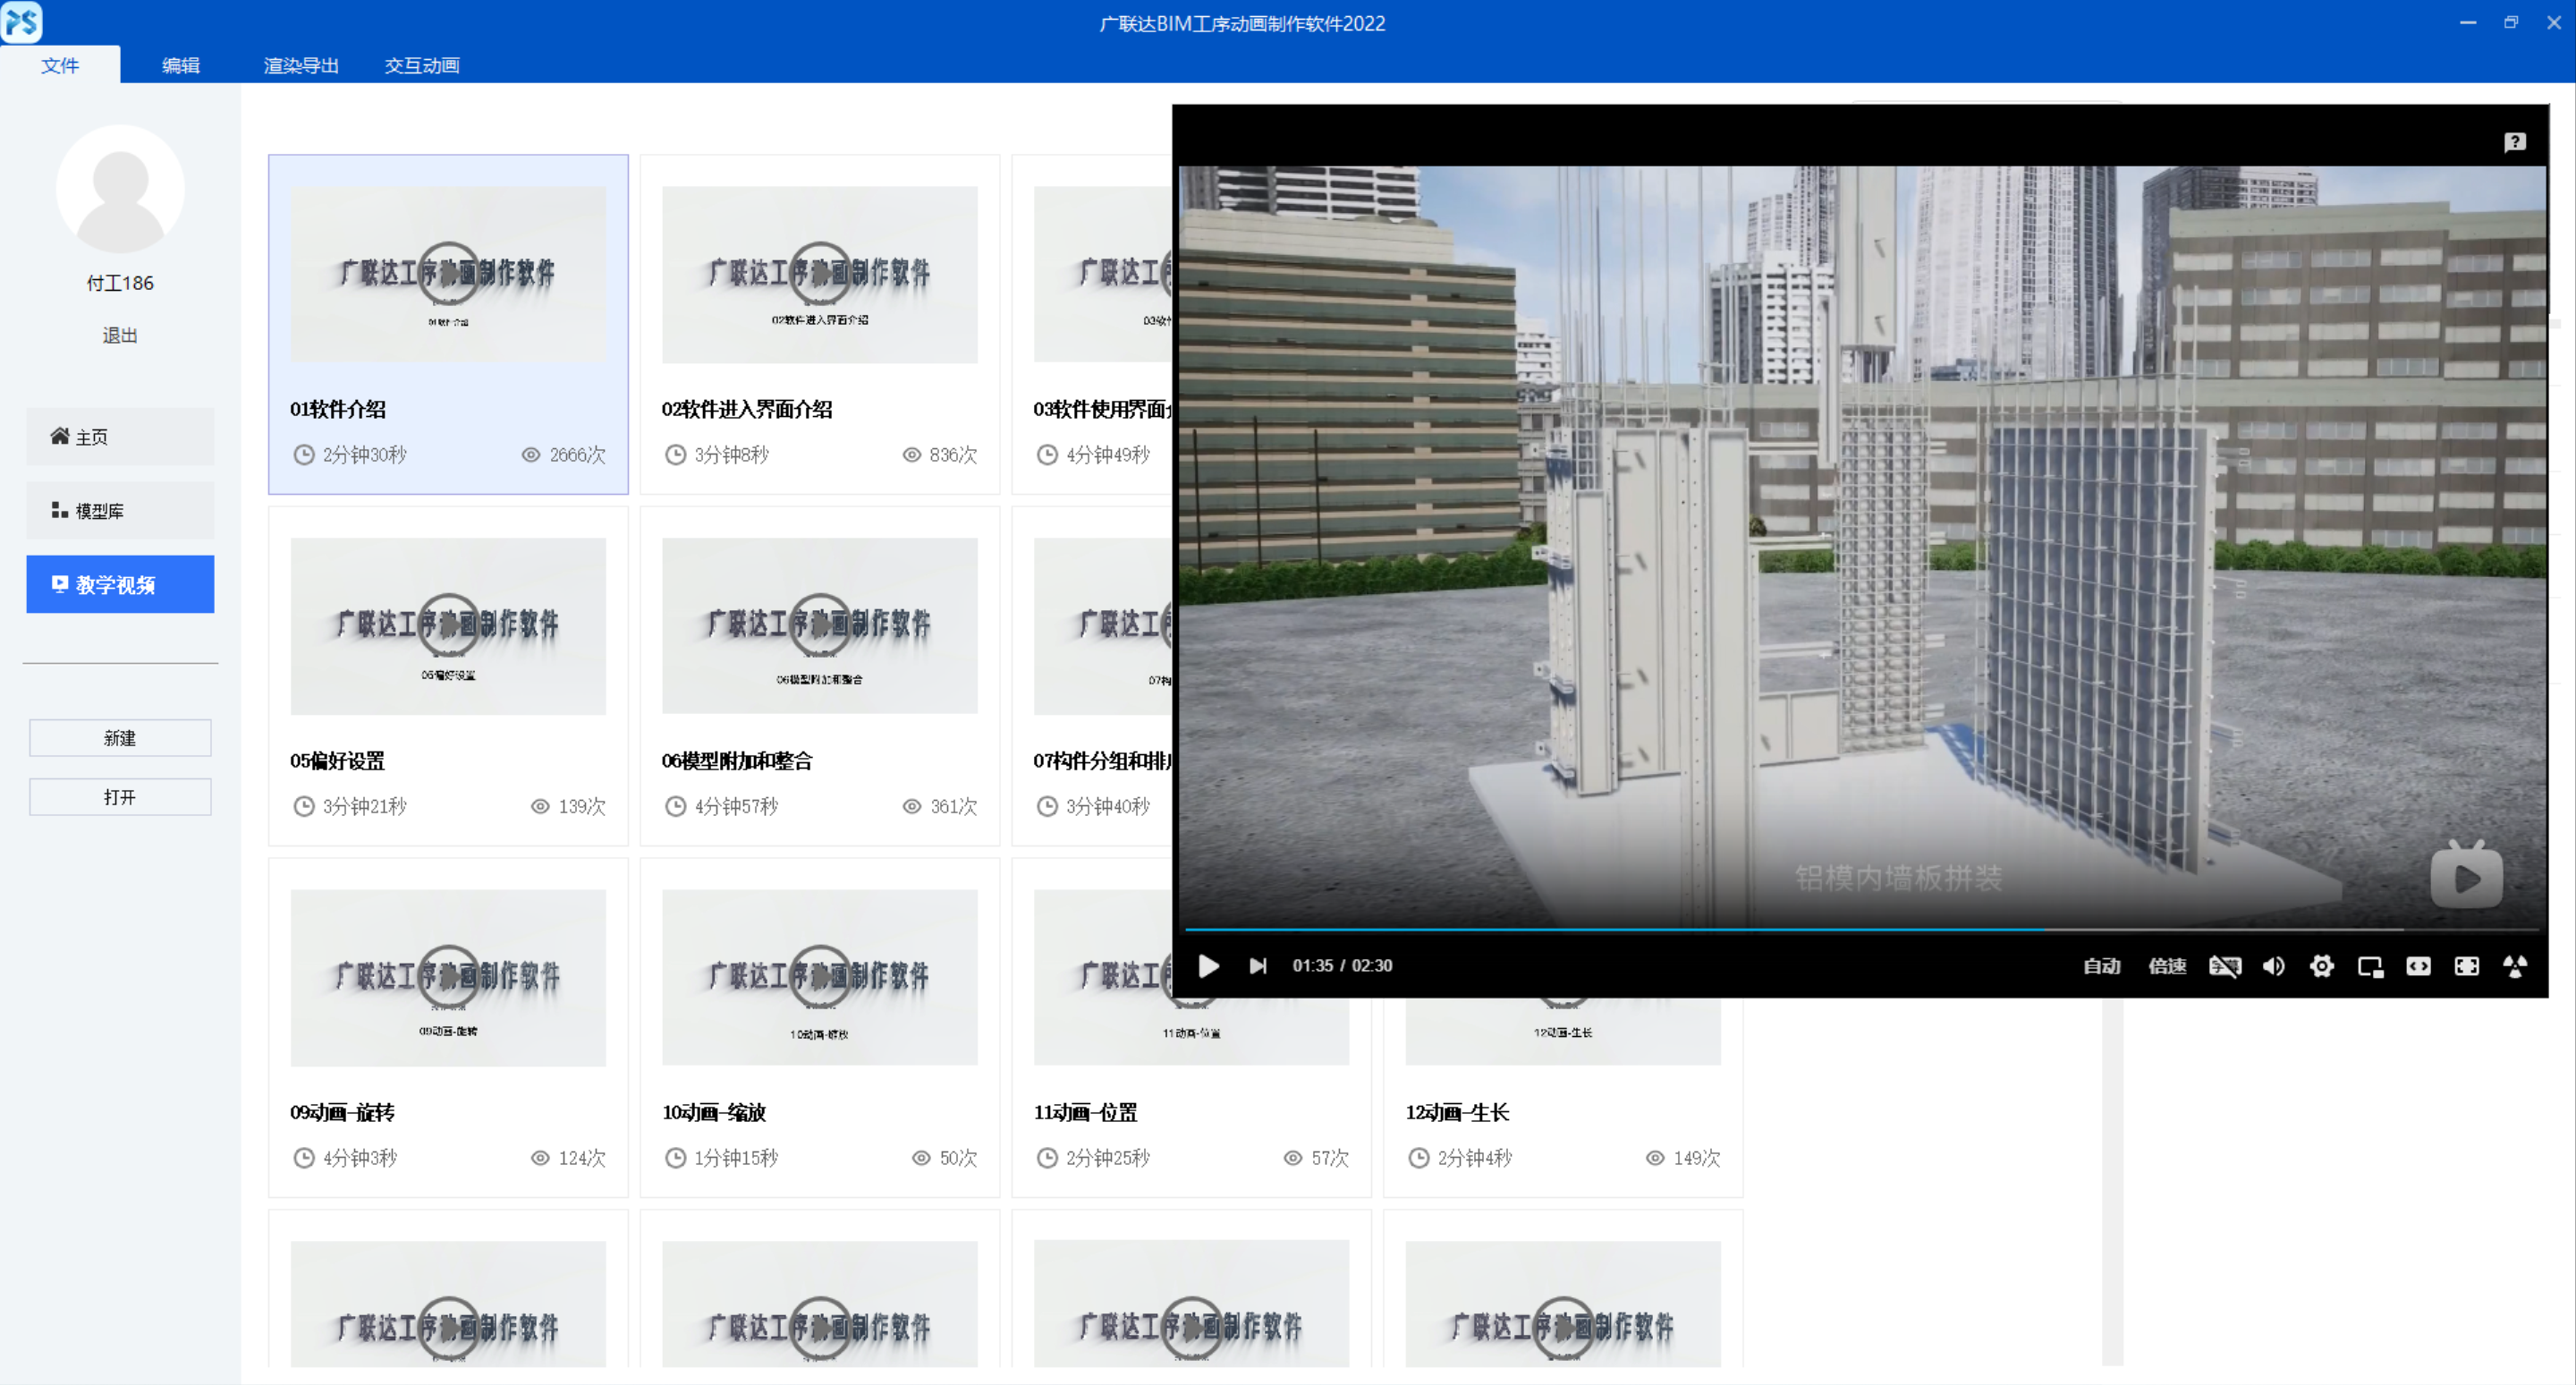Click the user avatar picture
The height and width of the screenshot is (1385, 2576).
(120, 189)
